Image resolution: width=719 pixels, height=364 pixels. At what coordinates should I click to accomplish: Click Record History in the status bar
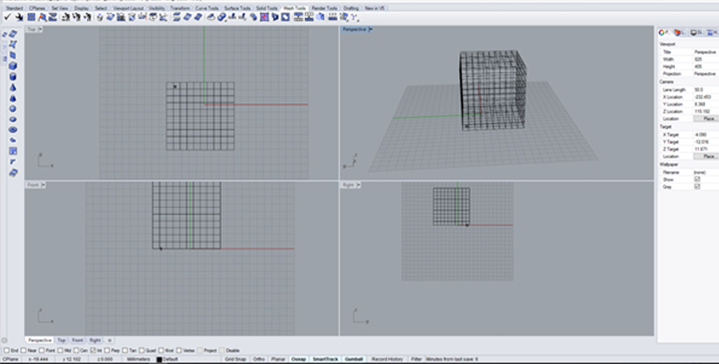[387, 359]
